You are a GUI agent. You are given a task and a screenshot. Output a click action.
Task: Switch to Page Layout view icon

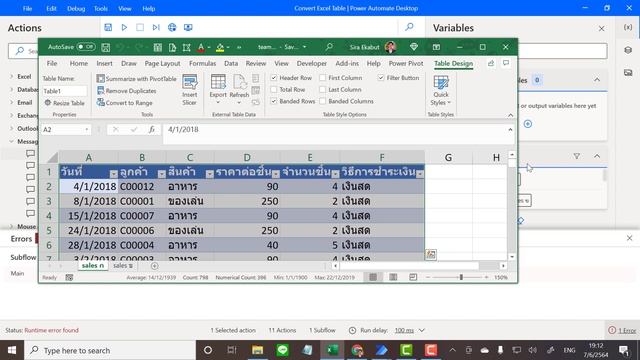pyautogui.click(x=393, y=278)
